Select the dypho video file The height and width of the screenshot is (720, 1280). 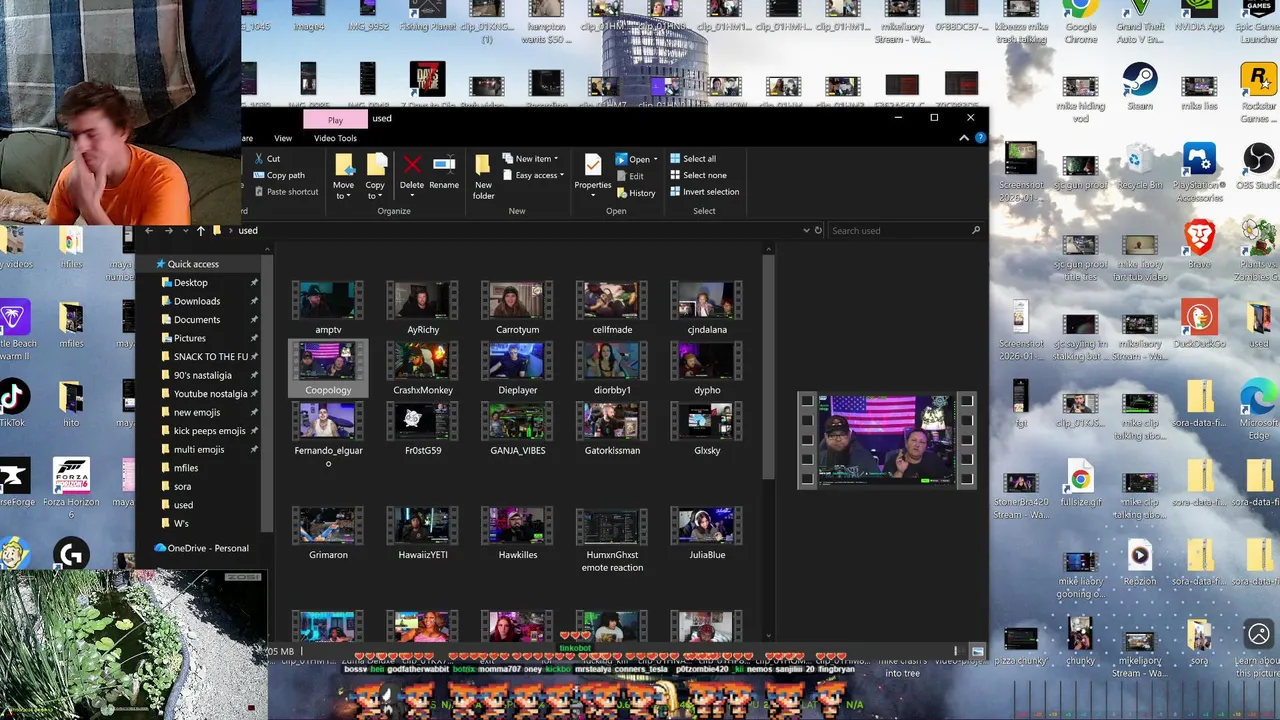point(707,369)
